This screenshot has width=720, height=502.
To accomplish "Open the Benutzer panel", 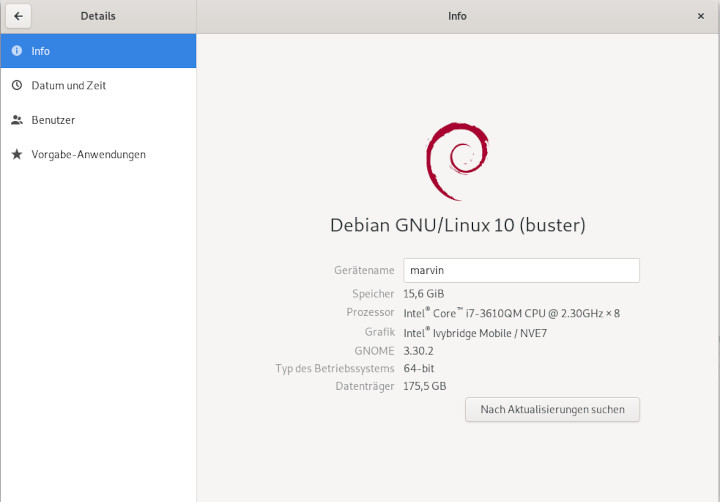I will 98,120.
